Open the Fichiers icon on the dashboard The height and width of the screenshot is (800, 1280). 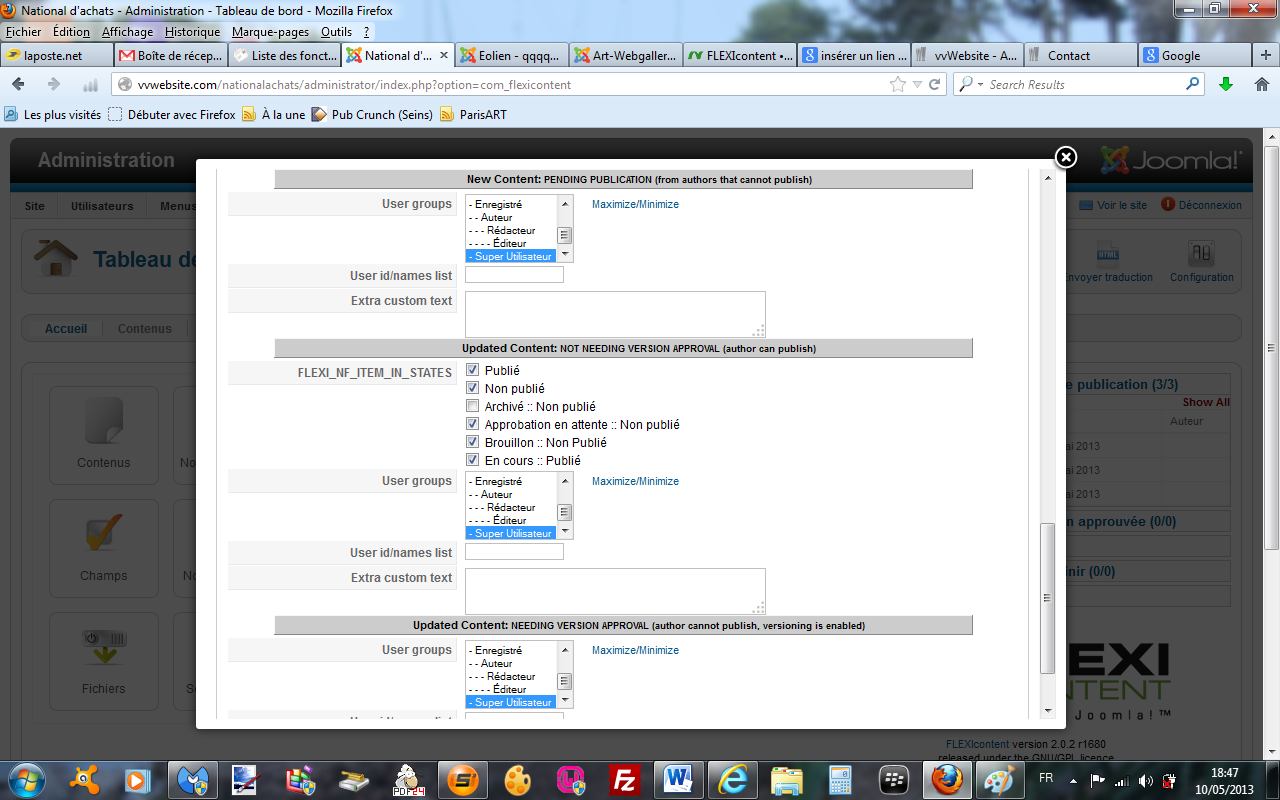(x=104, y=661)
